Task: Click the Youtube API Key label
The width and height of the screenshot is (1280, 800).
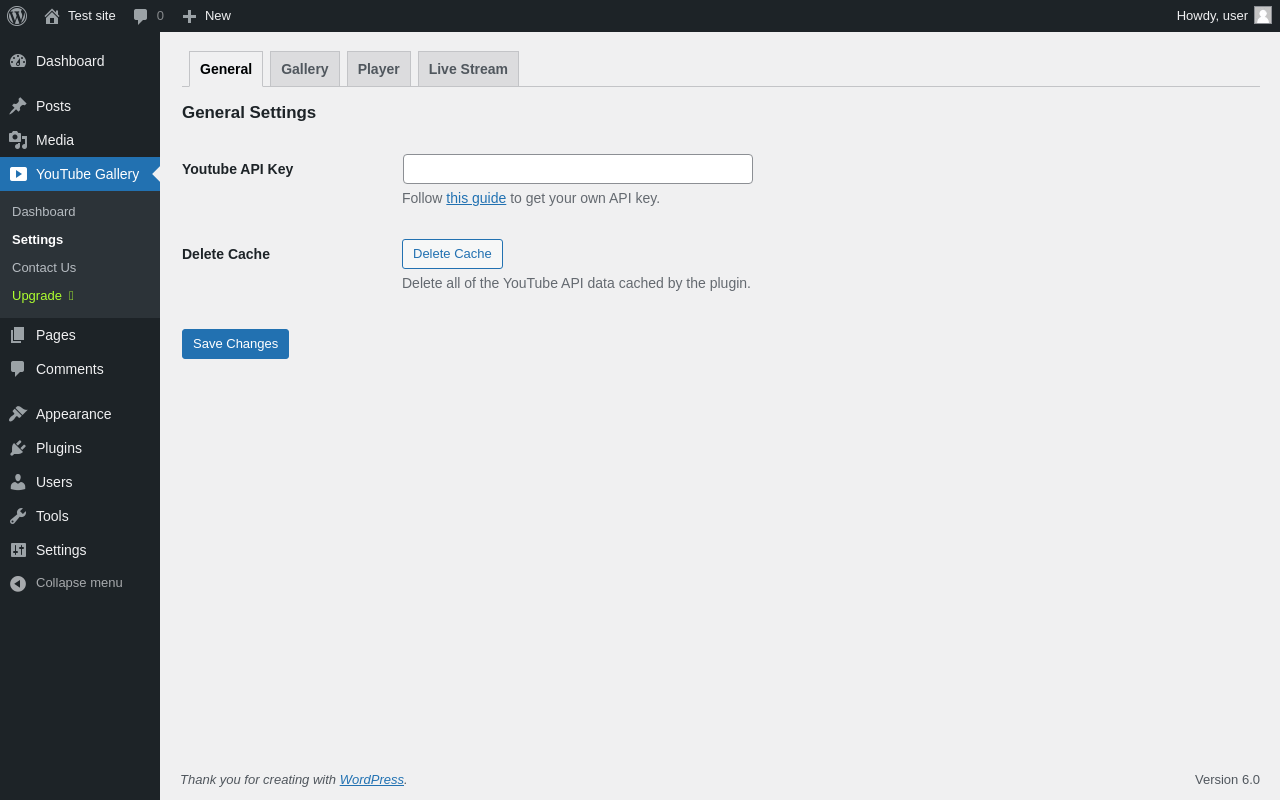Action: pos(238,169)
